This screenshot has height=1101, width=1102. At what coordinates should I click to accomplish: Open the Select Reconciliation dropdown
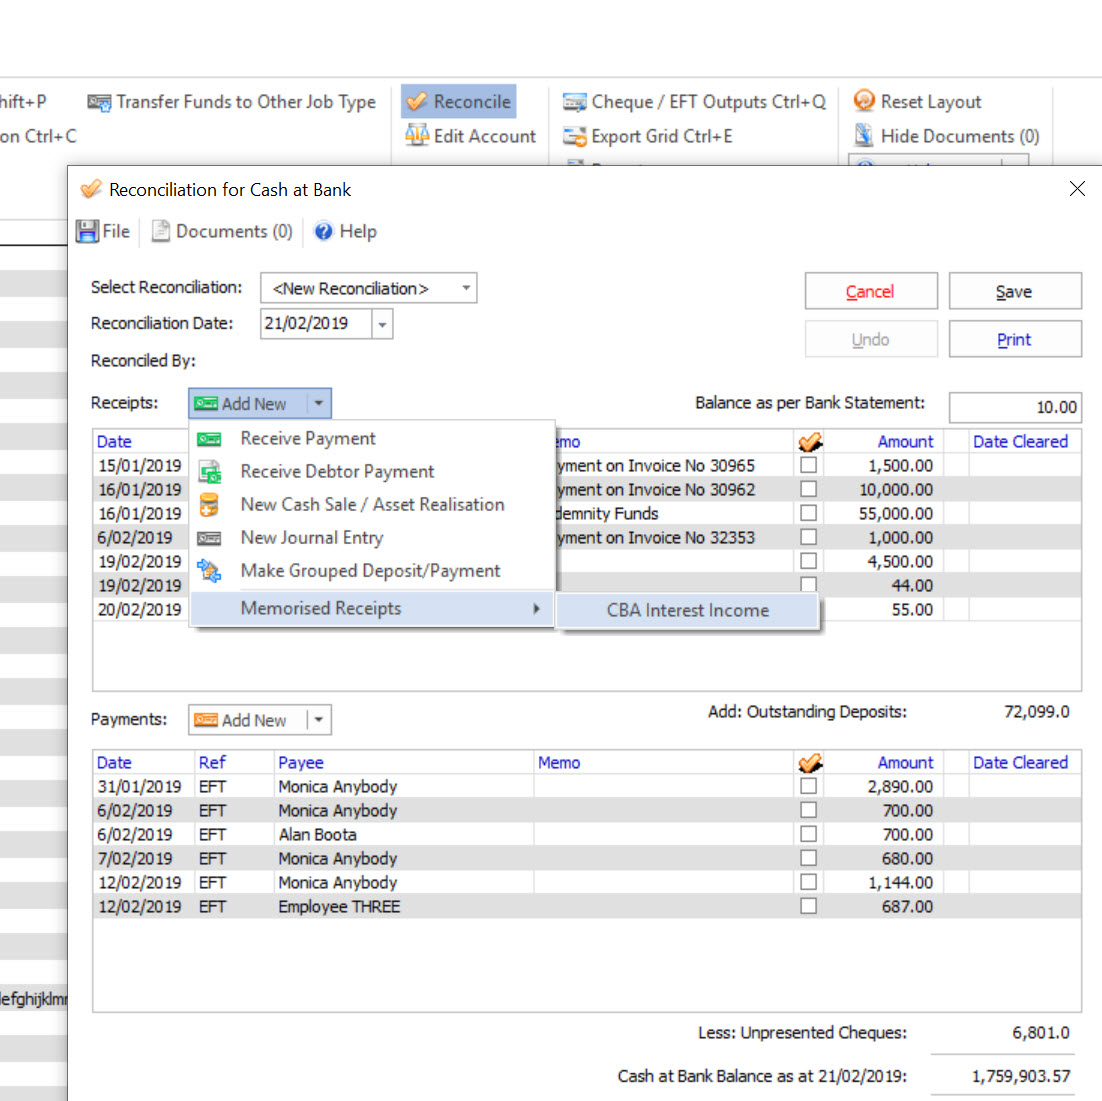(466, 287)
